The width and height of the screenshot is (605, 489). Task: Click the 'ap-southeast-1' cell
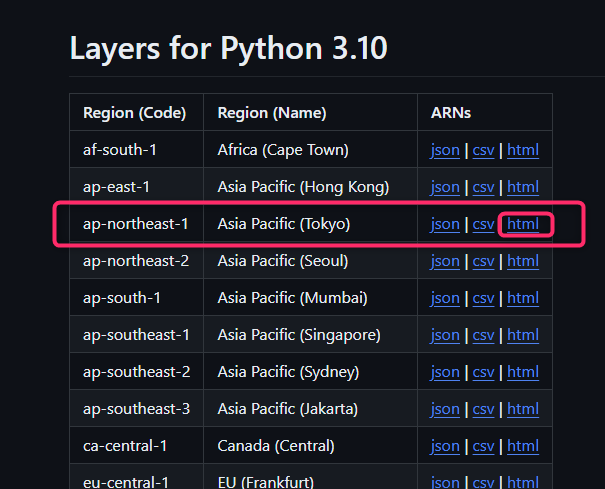point(136,335)
